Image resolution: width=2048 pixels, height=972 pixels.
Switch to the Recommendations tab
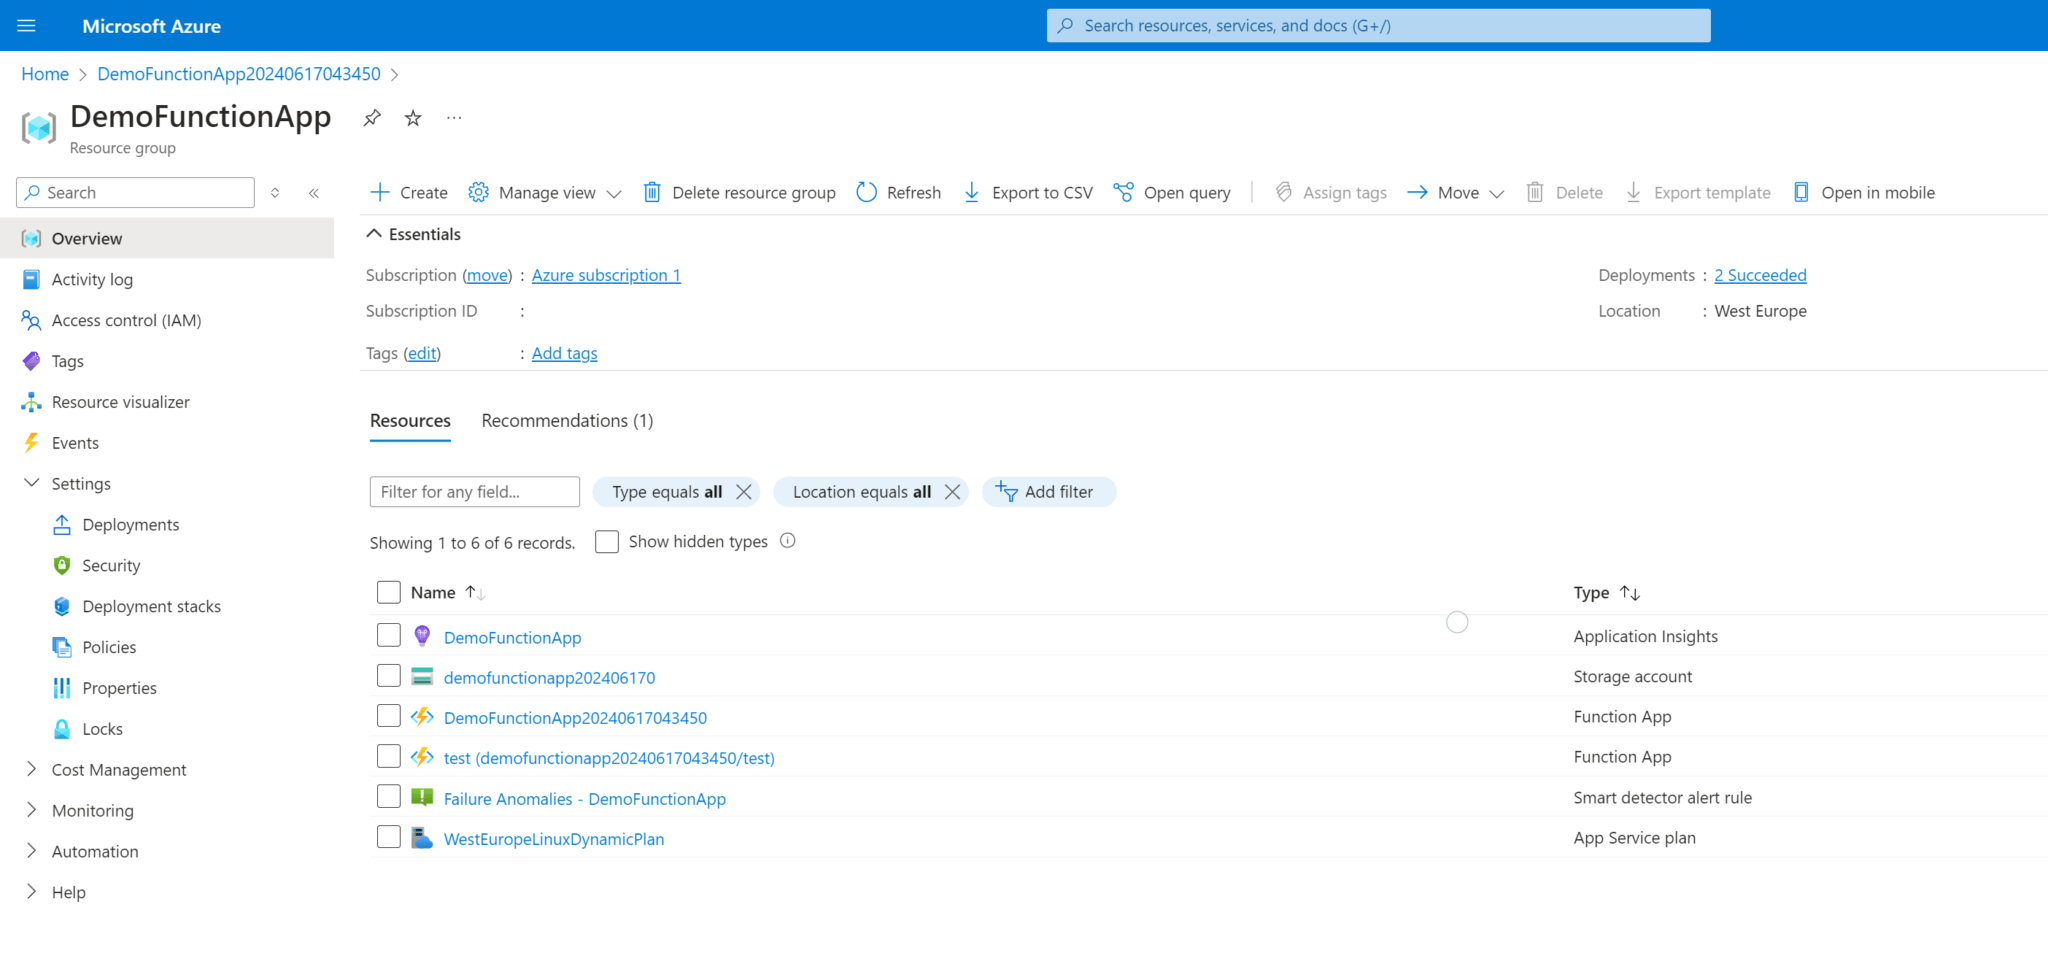click(x=566, y=420)
